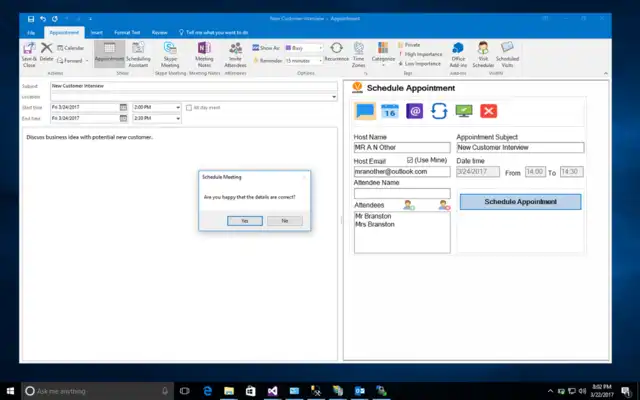This screenshot has height=400, width=640.
Task: Tick the All day event checkbox
Action: (x=189, y=108)
